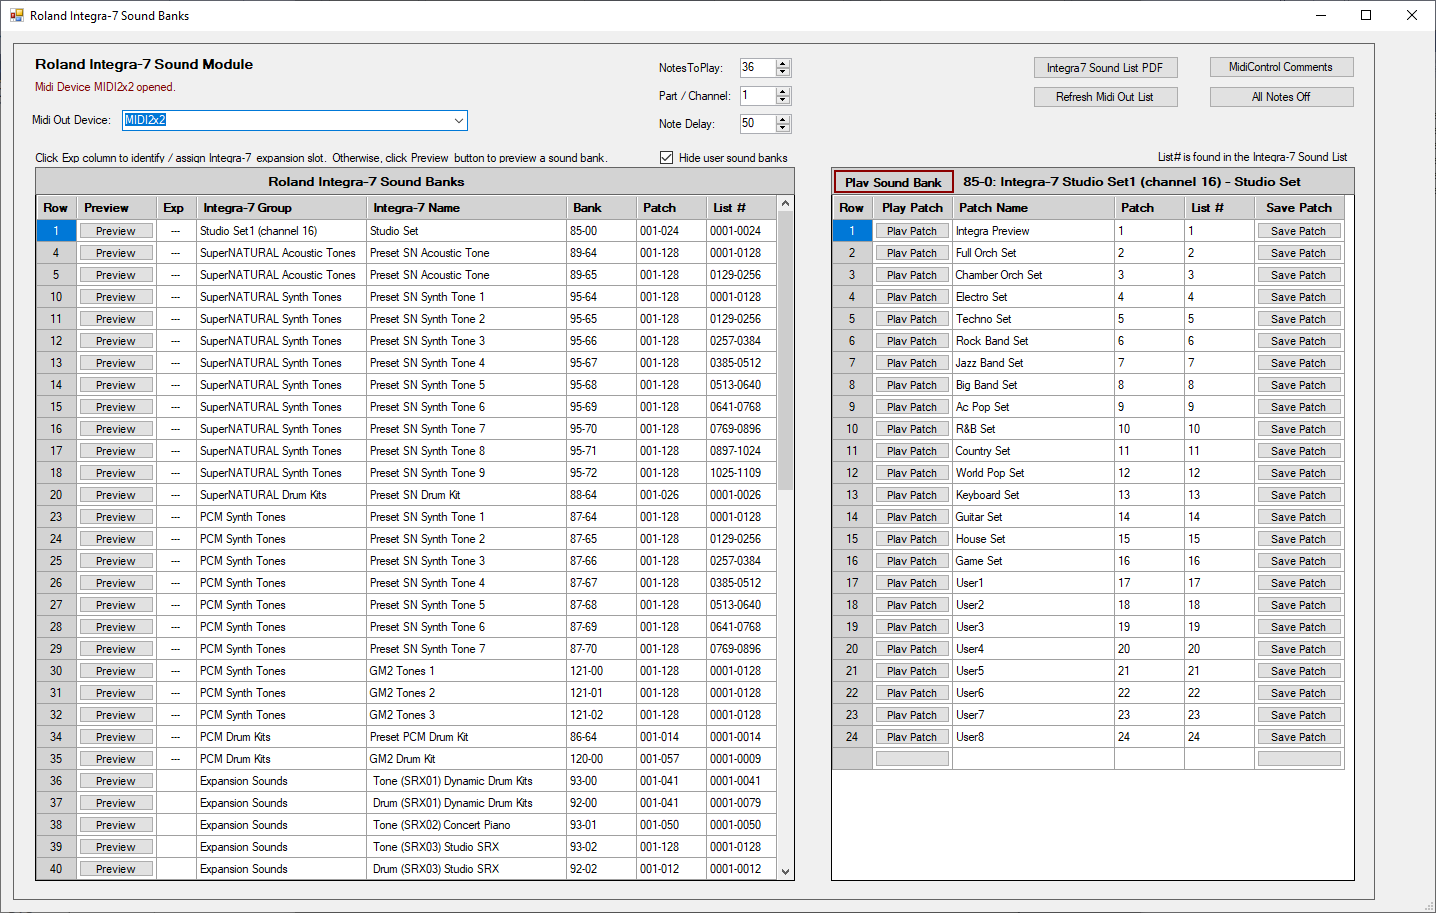The width and height of the screenshot is (1436, 918).
Task: Preview the Studio Set1 (channel 16) bank
Action: pos(116,231)
